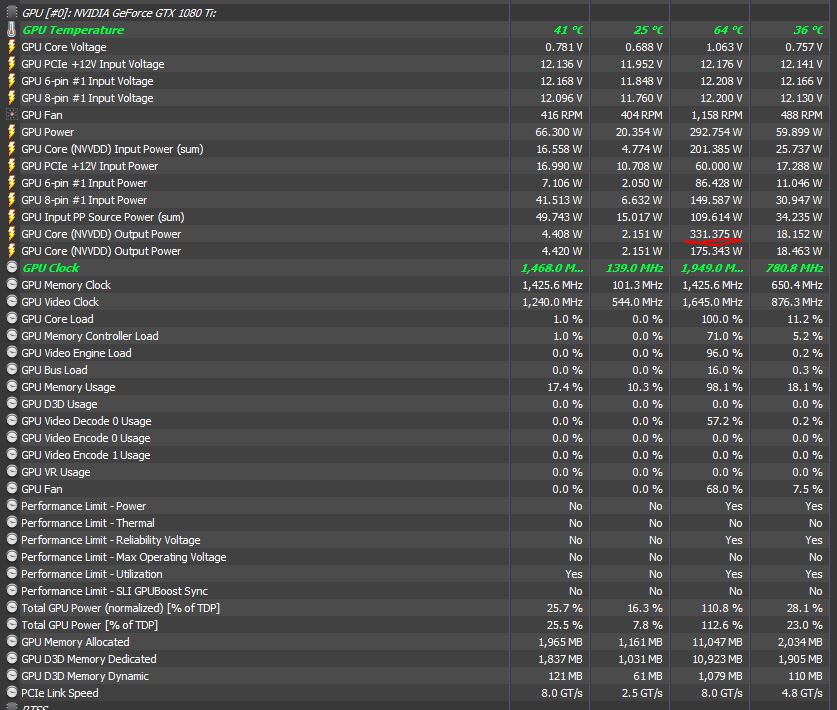Click the 100.0 % GPU Core Load maximum
The height and width of the screenshot is (710, 837).
click(x=721, y=319)
